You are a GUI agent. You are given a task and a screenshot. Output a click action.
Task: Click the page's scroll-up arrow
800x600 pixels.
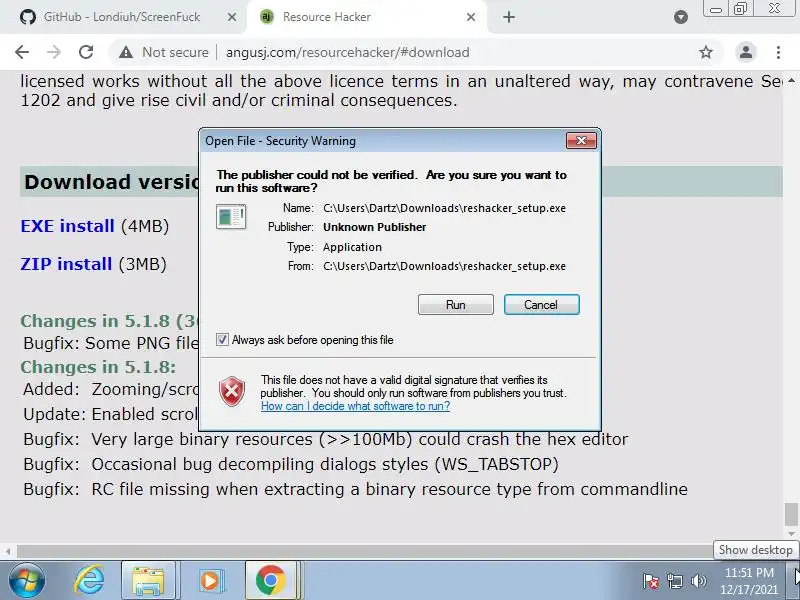click(791, 80)
